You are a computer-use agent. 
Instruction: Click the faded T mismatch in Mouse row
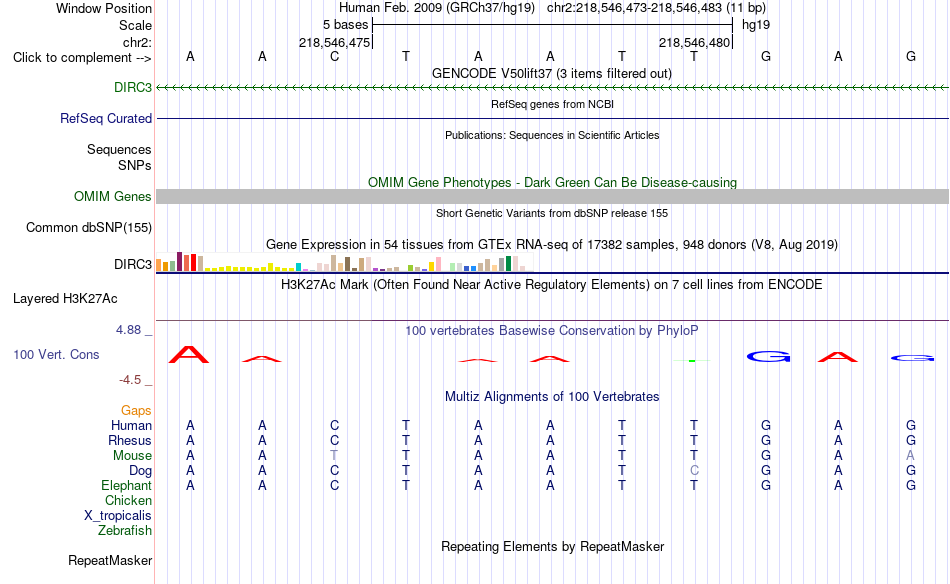point(334,456)
